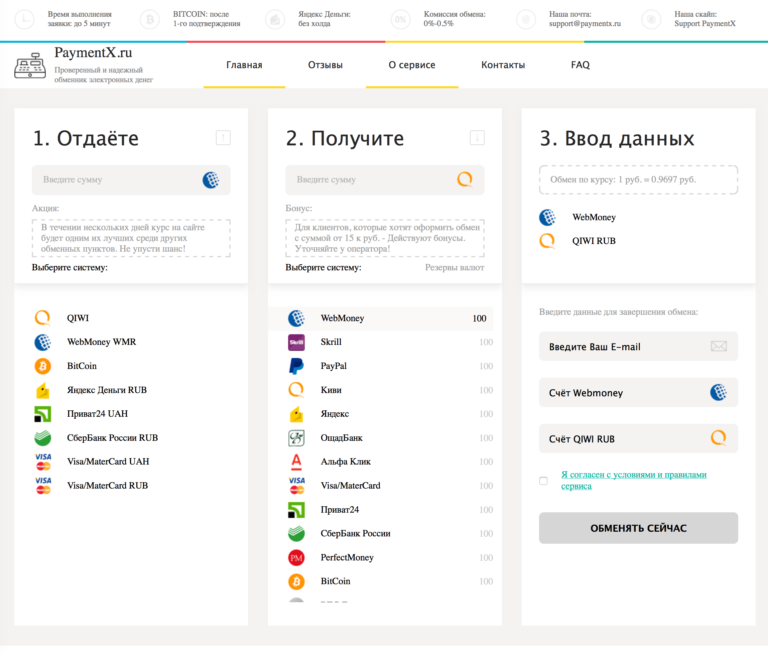This screenshot has width=768, height=653.
Task: Choose the PerfectMoney PM icon
Action: tap(296, 557)
